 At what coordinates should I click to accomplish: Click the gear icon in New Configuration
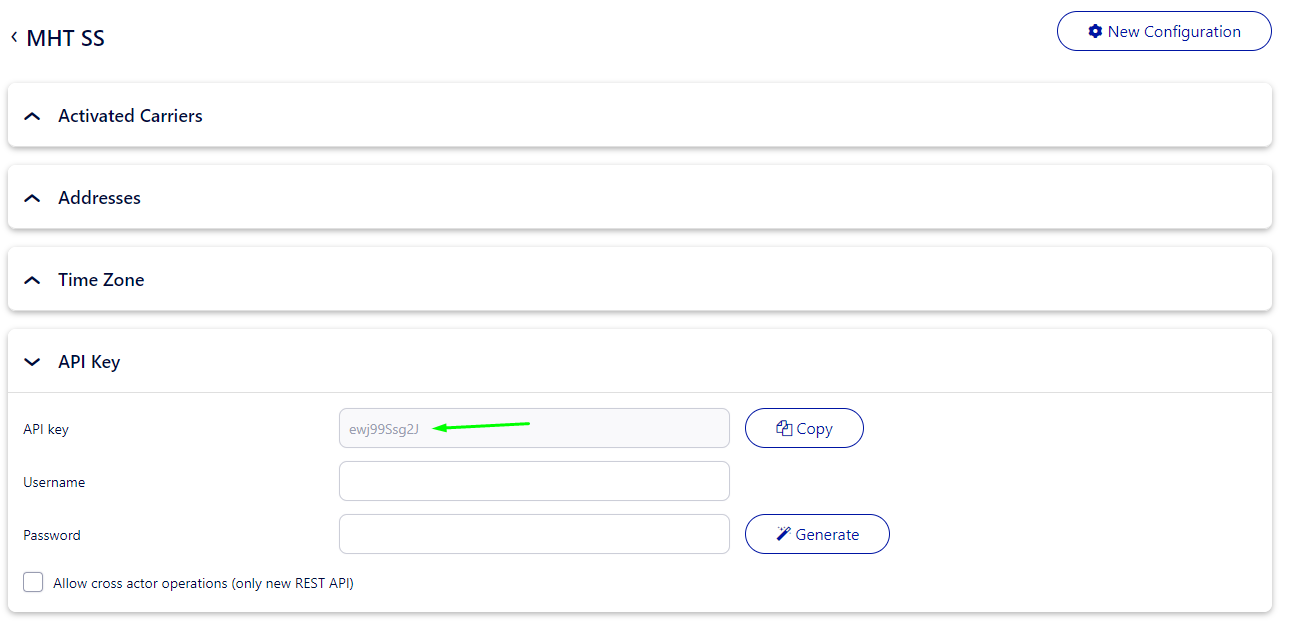point(1095,31)
